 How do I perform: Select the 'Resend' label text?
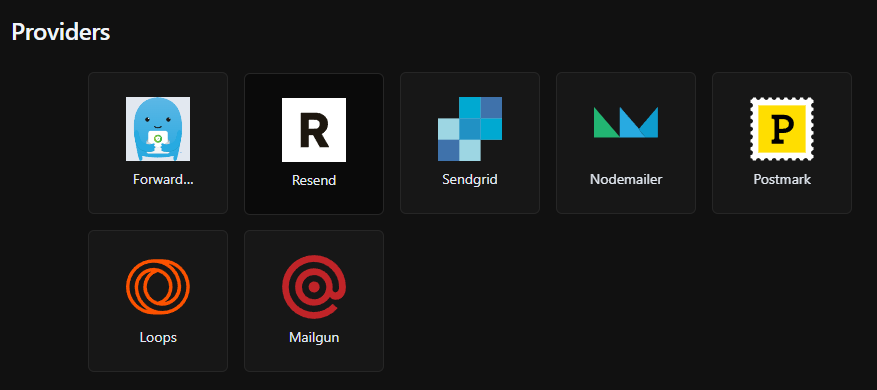314,180
